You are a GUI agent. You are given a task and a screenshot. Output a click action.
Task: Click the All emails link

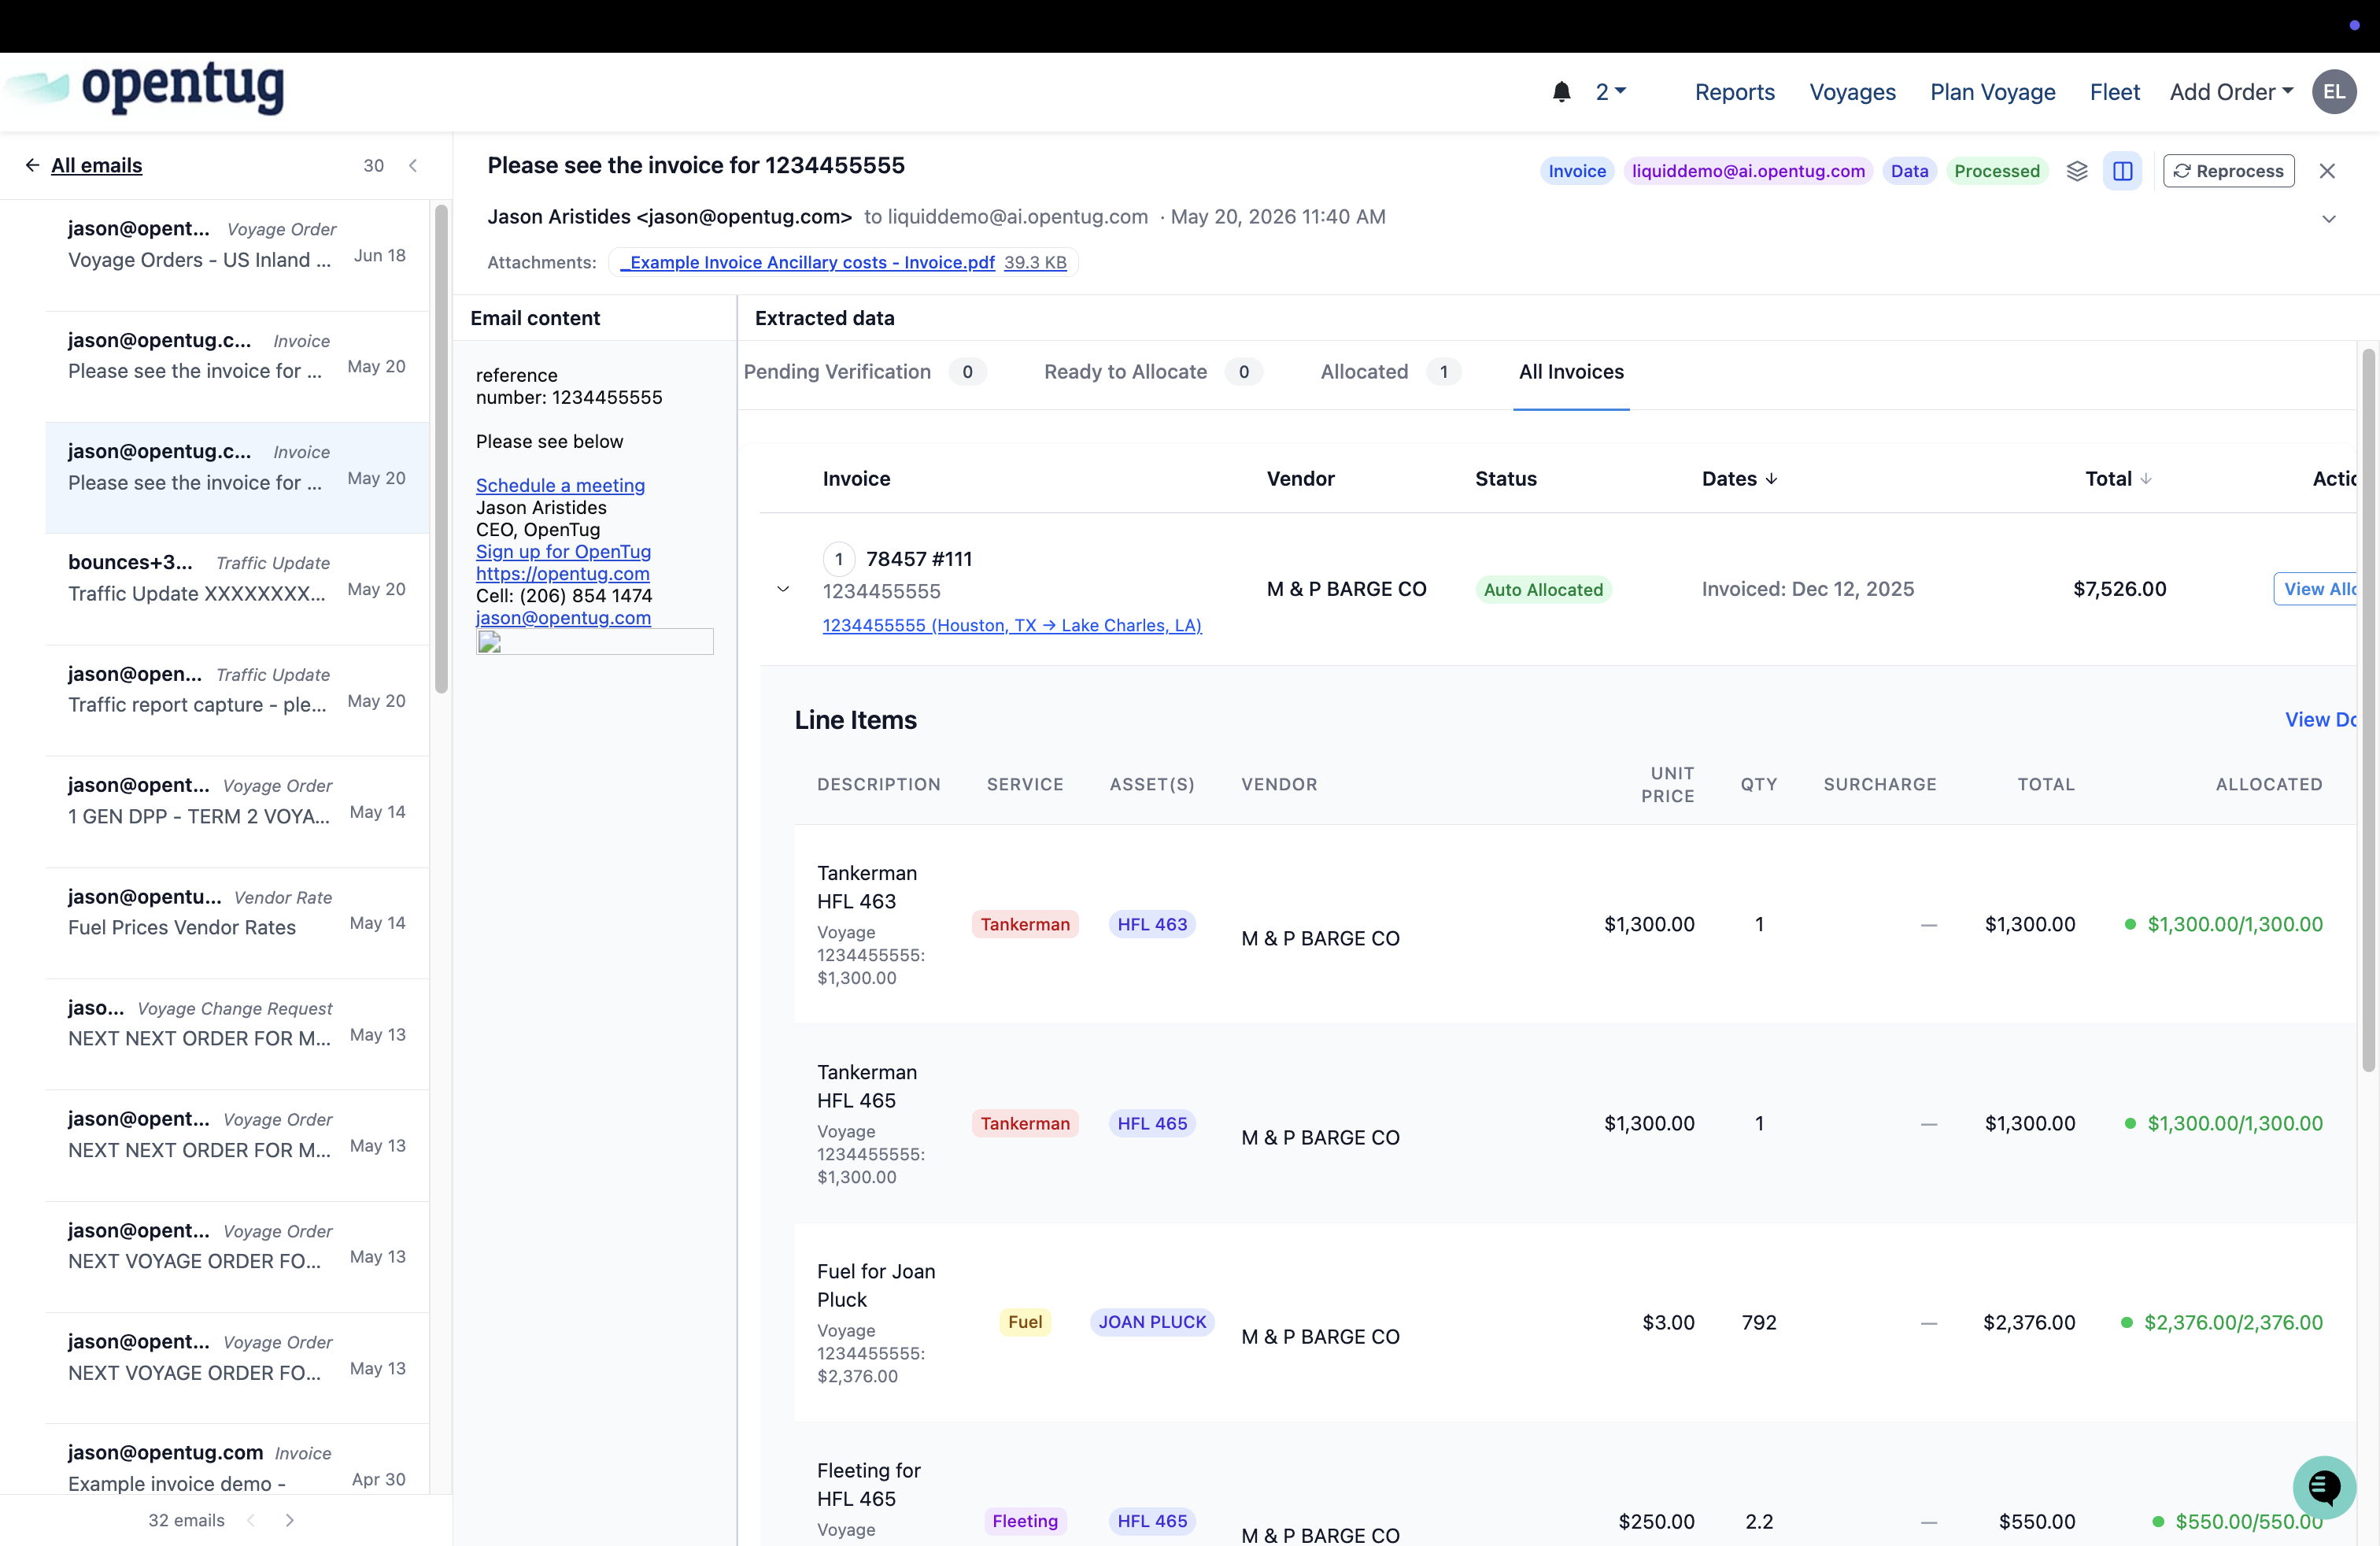(x=96, y=165)
